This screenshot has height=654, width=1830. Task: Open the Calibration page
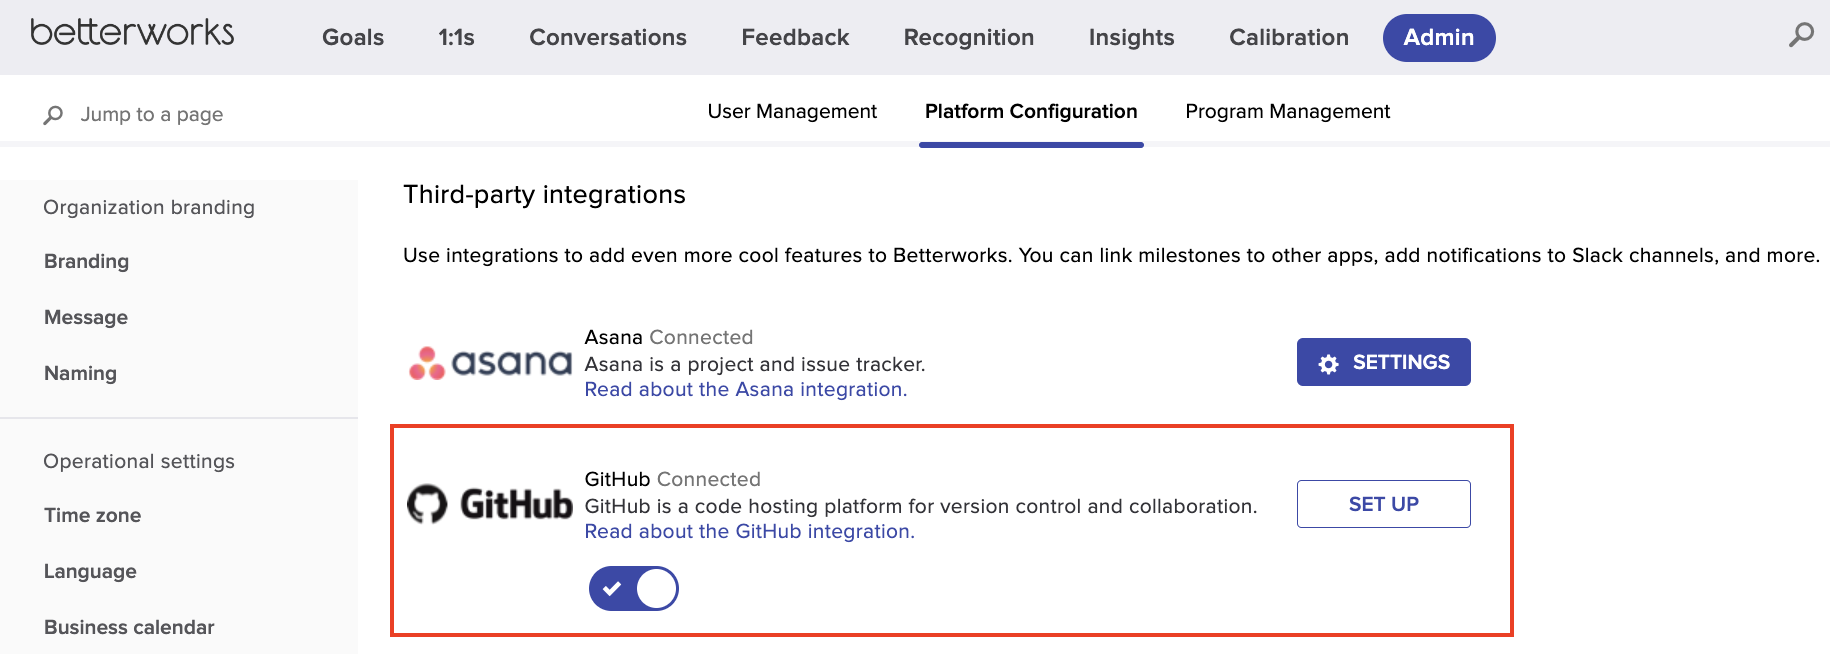coord(1289,37)
